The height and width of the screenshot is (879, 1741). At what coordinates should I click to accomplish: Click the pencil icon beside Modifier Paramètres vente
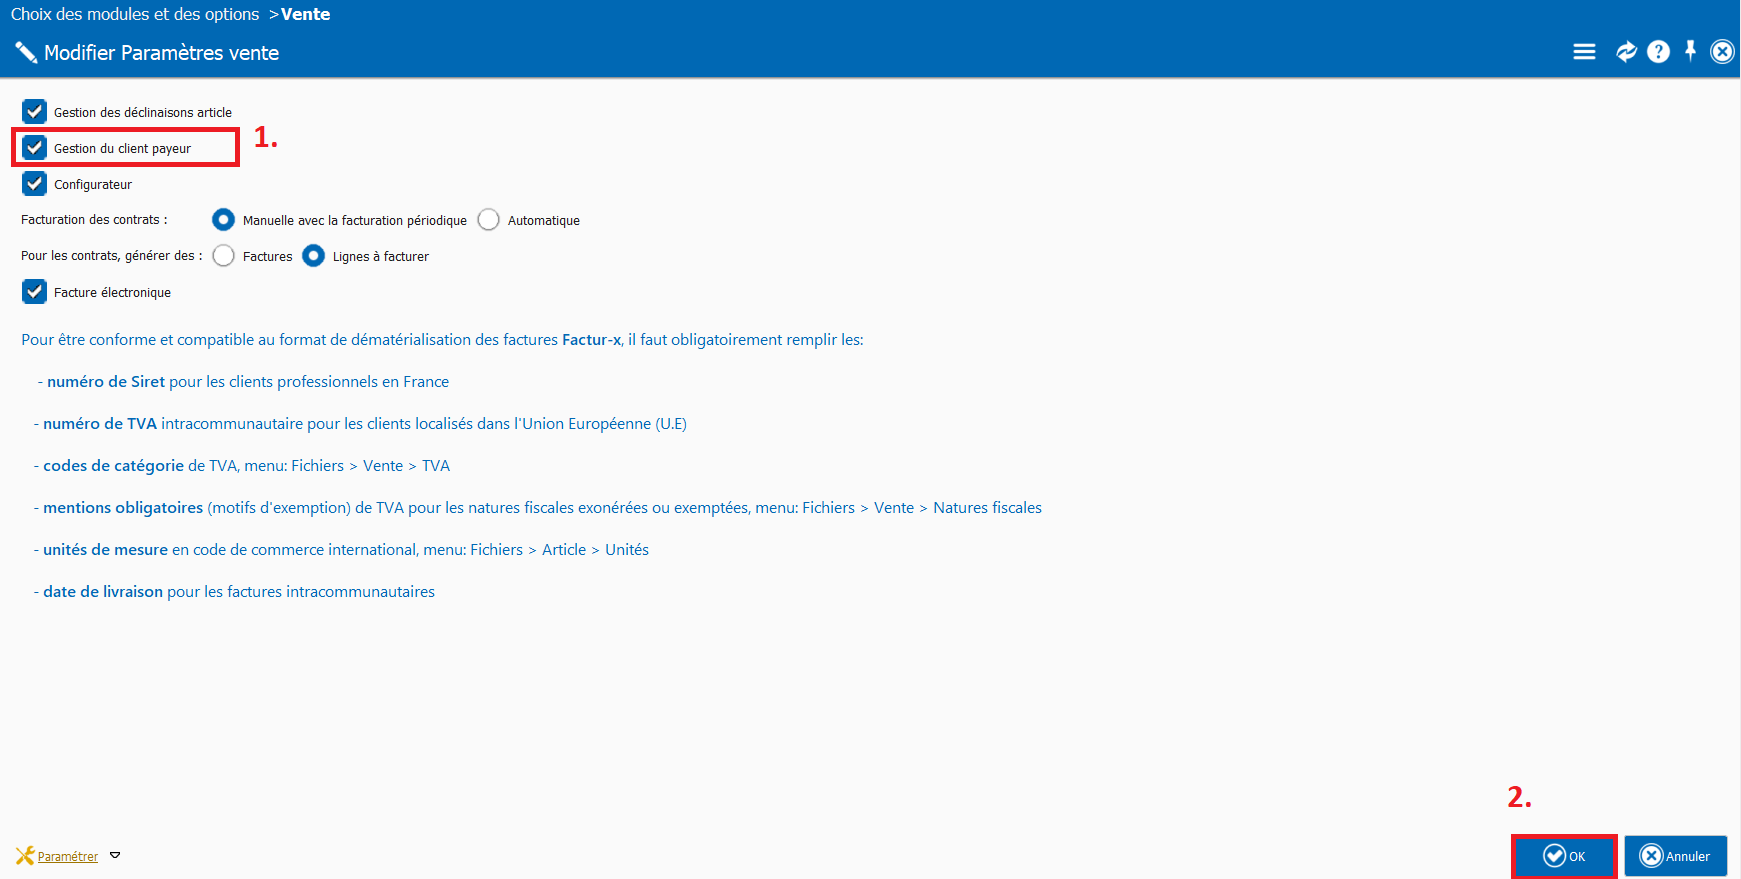click(x=26, y=53)
